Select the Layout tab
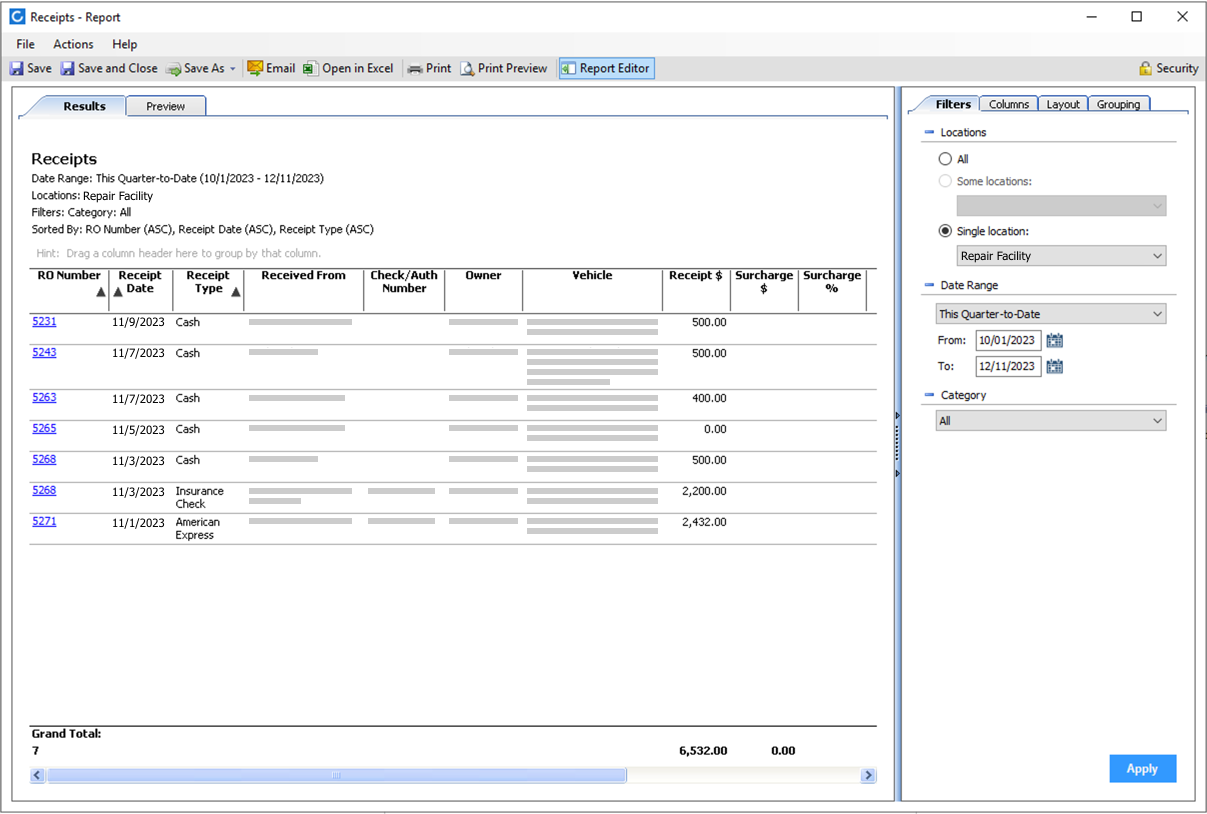Viewport: 1207px width, 814px height. (x=1063, y=104)
